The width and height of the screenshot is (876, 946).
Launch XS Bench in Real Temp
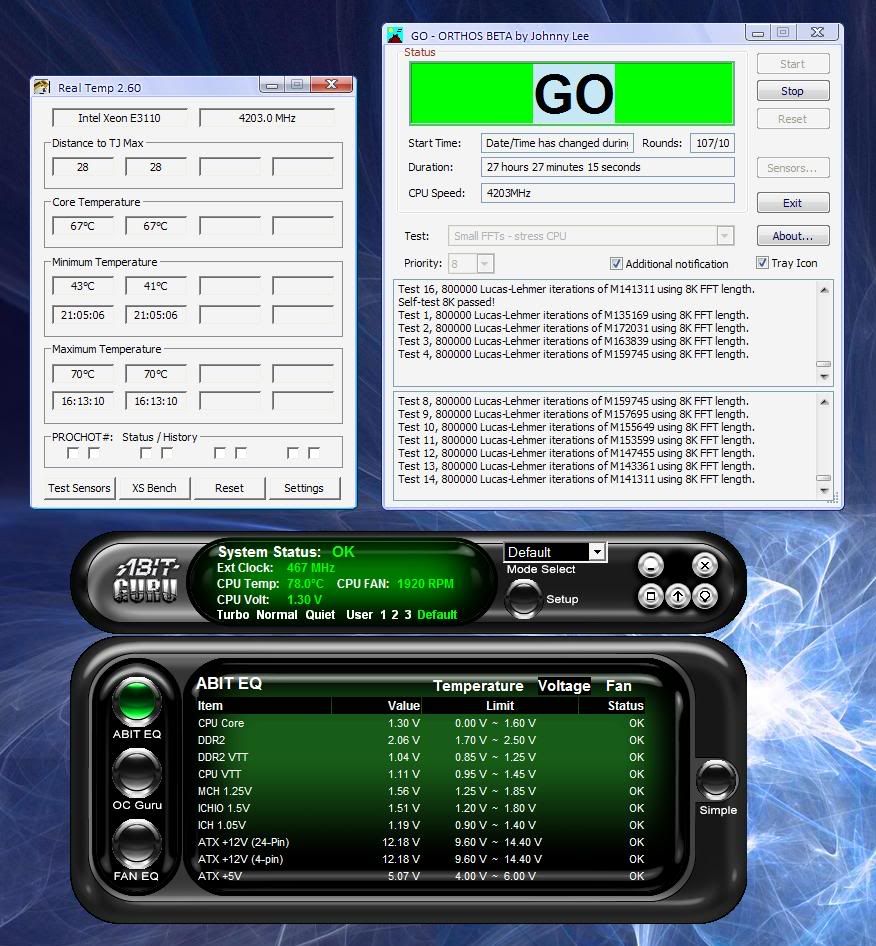point(154,488)
